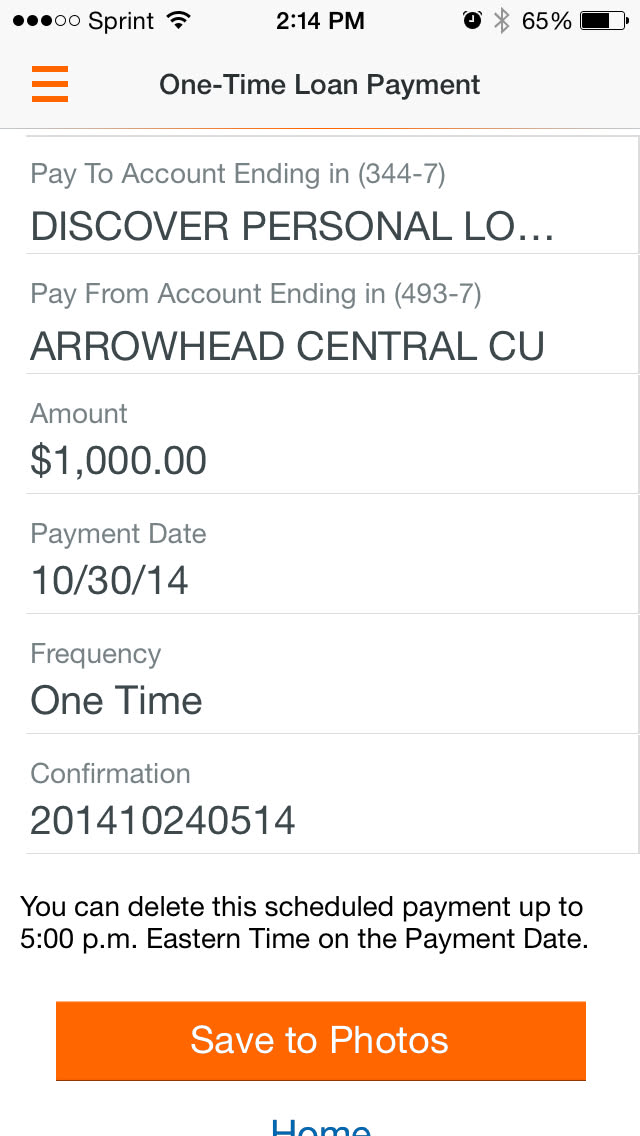Tap the One Time frequency value

pos(117,700)
